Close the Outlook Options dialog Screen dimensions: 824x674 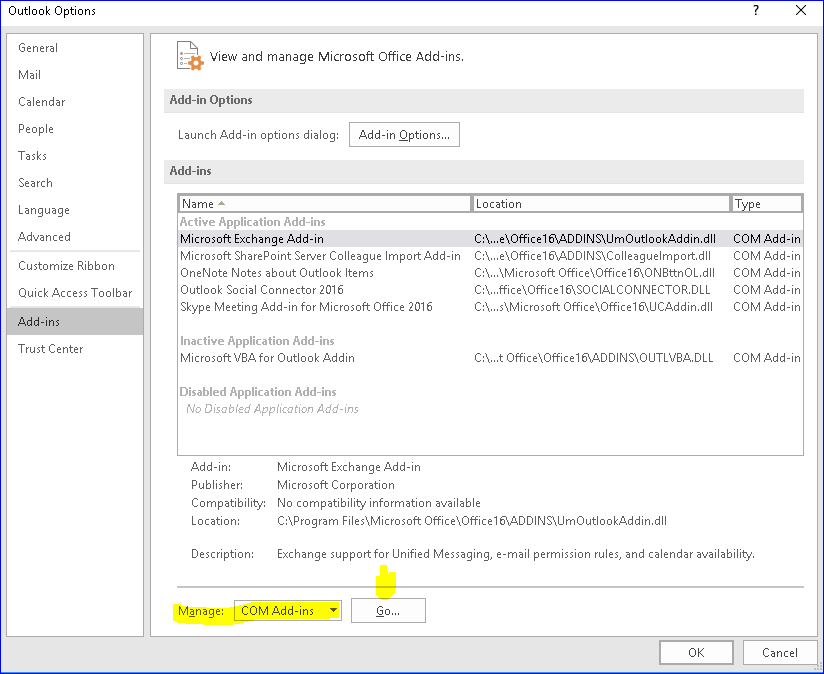click(801, 11)
